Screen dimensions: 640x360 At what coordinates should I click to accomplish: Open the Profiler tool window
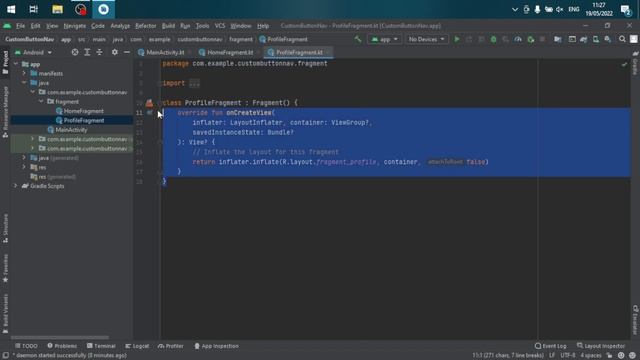coord(171,346)
